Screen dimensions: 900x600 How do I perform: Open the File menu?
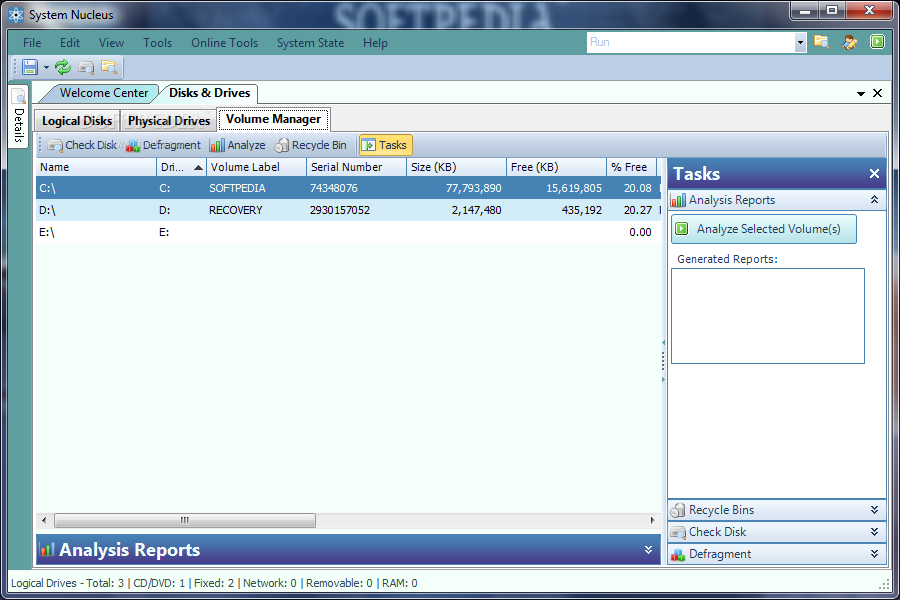pyautogui.click(x=32, y=43)
